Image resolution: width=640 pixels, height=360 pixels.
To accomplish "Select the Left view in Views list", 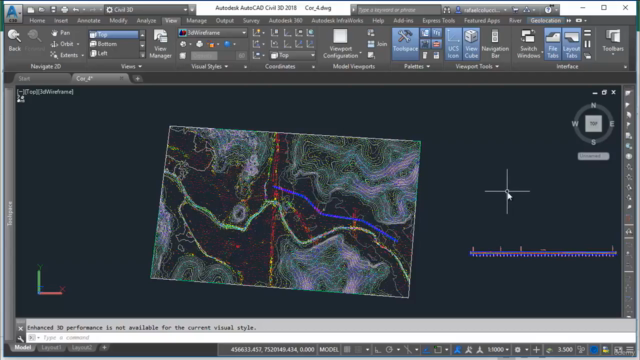I will click(113, 53).
